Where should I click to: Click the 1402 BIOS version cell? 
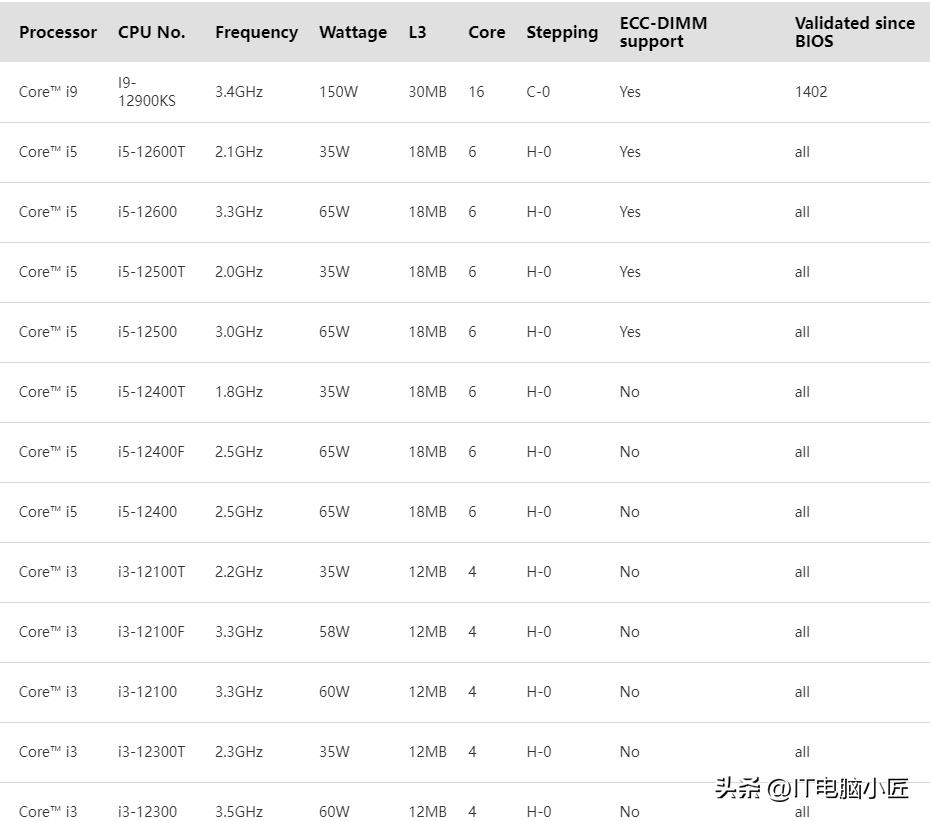click(811, 91)
